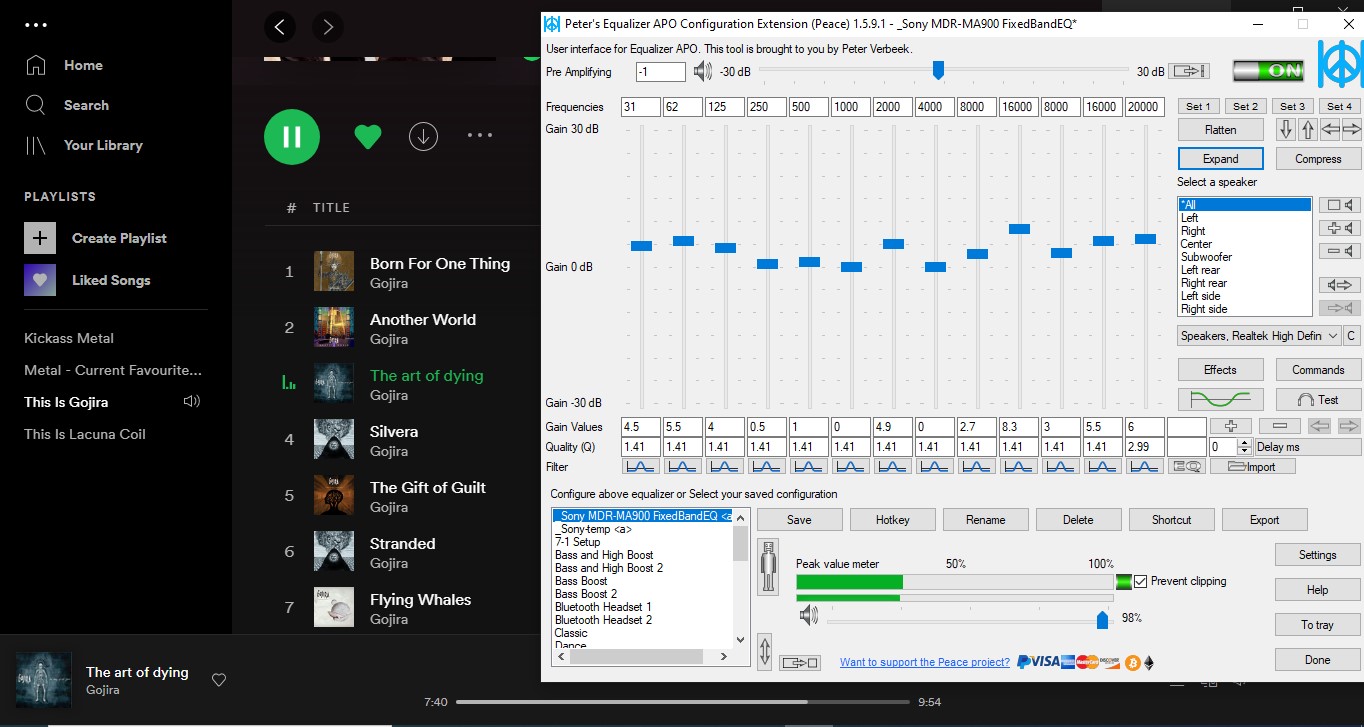Click the Flatten button
This screenshot has height=727, width=1364.
1220,130
